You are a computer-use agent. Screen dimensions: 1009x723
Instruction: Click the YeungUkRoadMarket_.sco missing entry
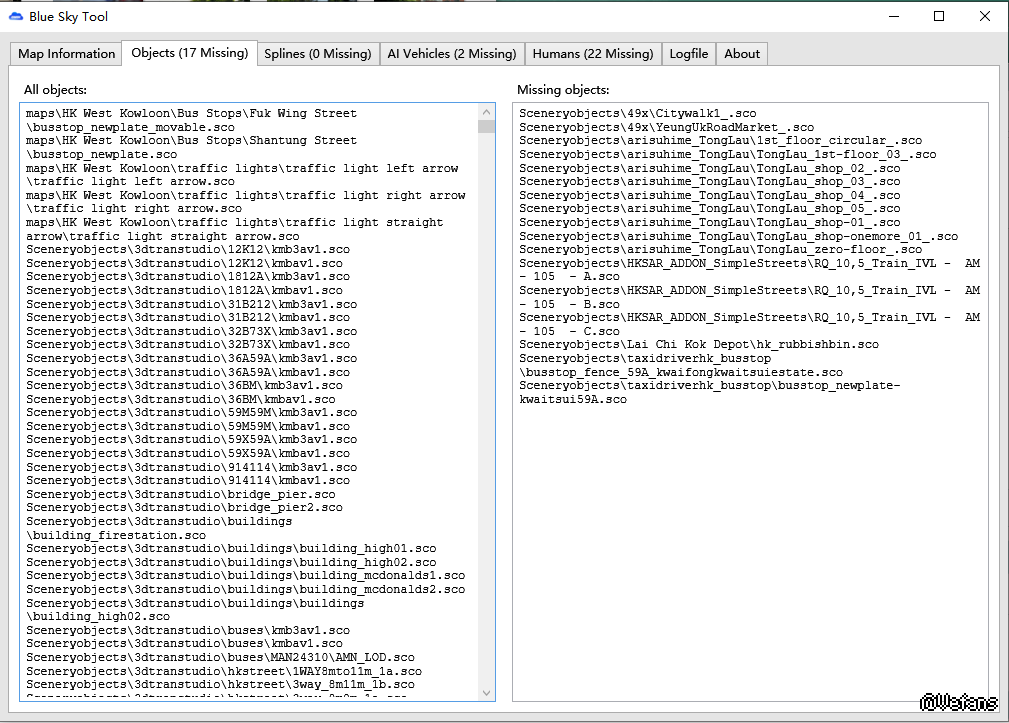pyautogui.click(x=666, y=128)
